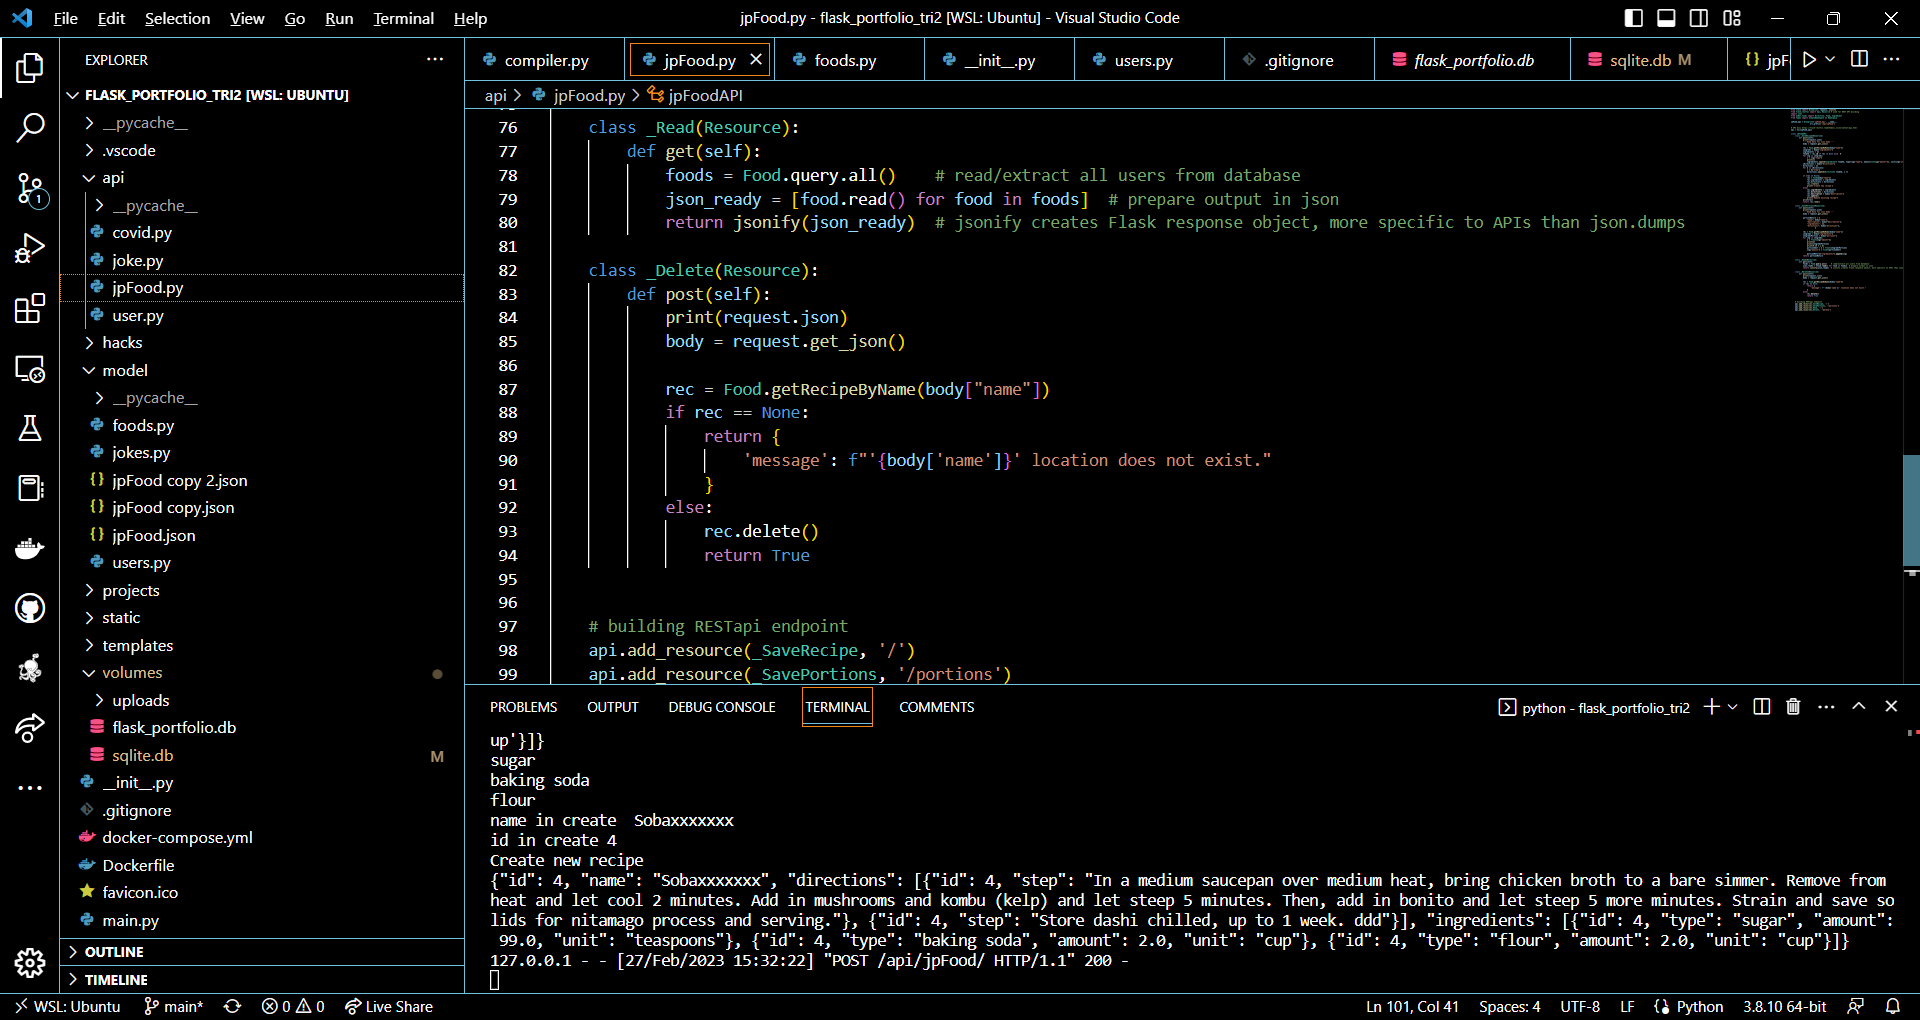
Task: Split the editor right
Action: click(x=1859, y=60)
